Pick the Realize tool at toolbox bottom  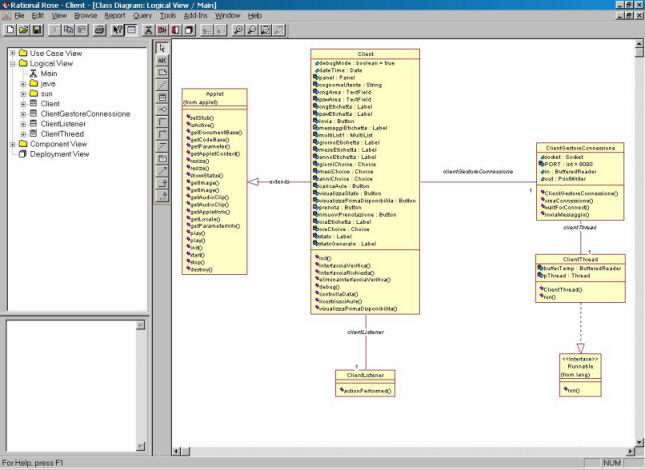click(162, 195)
